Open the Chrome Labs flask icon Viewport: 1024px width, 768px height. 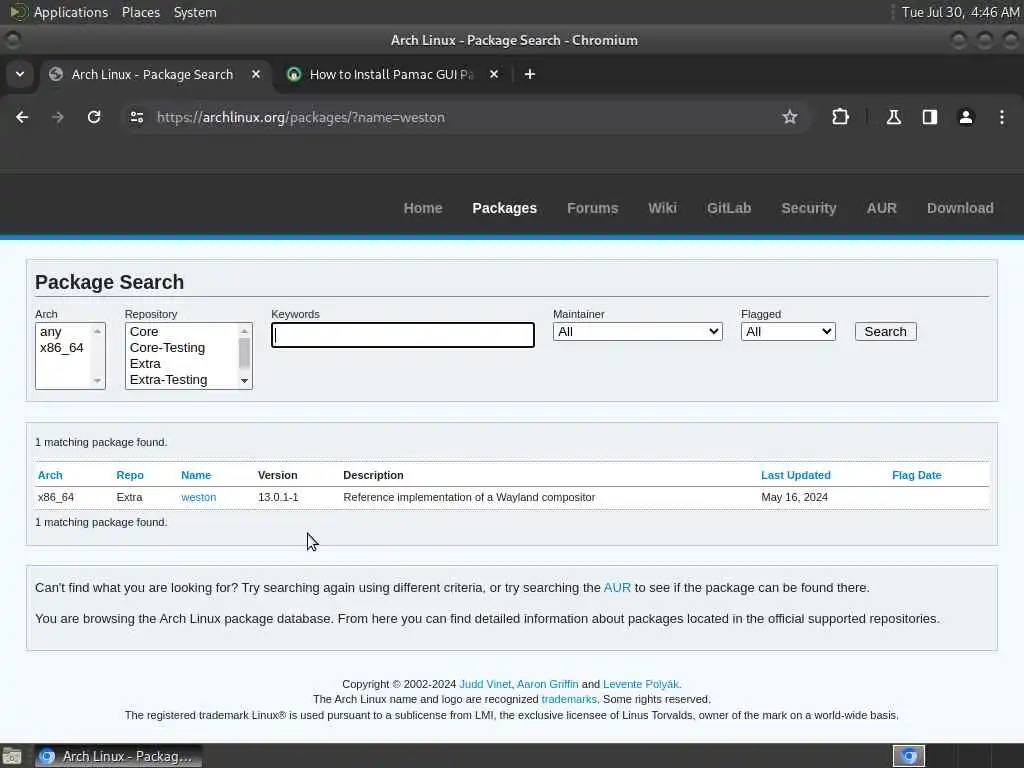(x=893, y=117)
